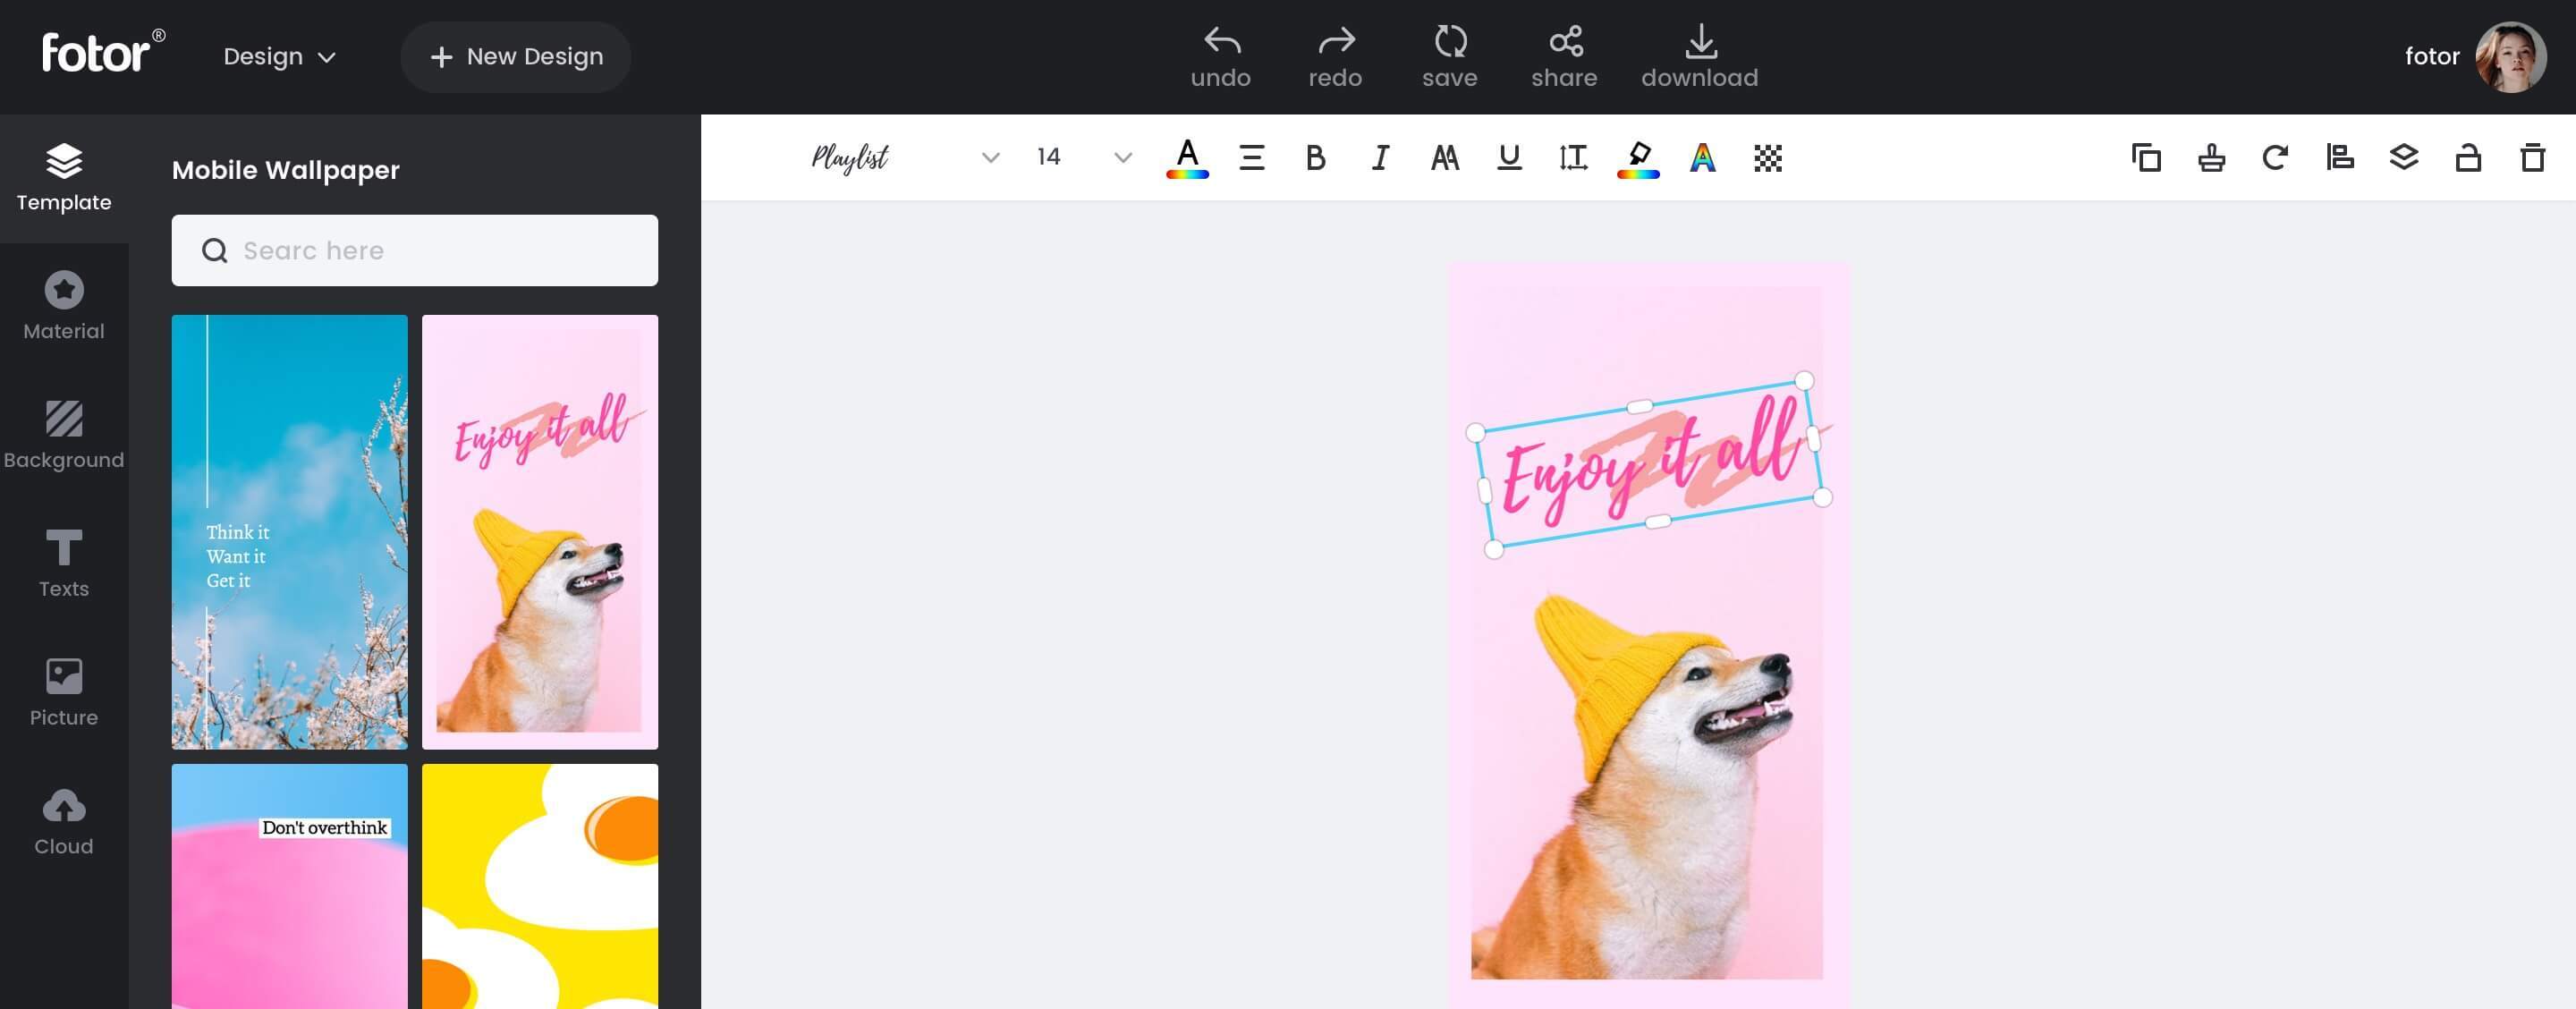
Task: Toggle the layer lock icon
Action: coord(2466,157)
